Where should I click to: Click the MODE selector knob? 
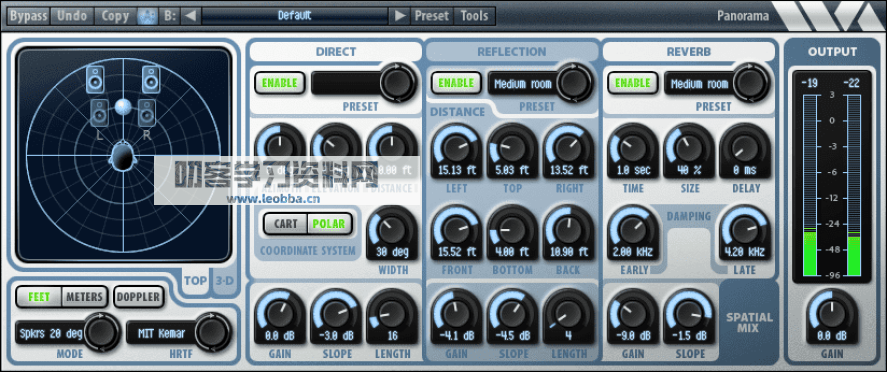(x=101, y=332)
